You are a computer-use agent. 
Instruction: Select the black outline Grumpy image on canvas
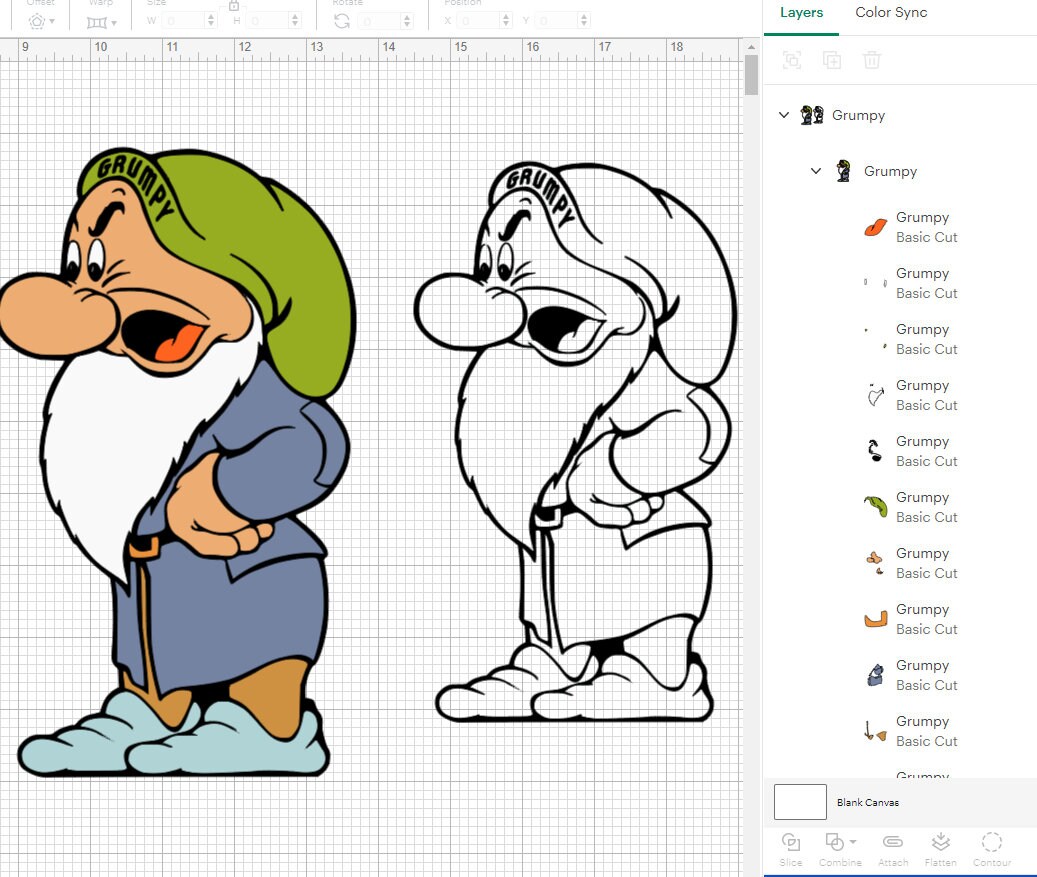point(575,442)
